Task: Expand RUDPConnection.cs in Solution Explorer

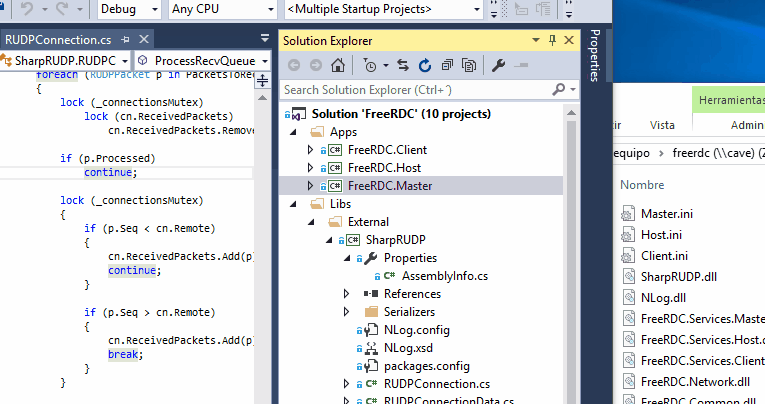Action: [346, 384]
